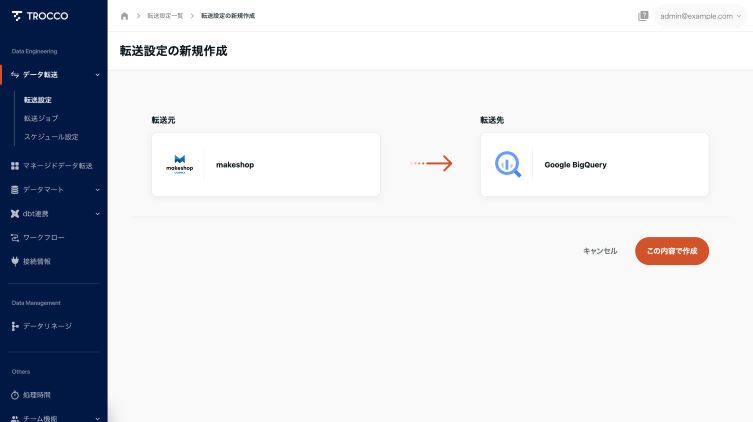753x422 pixels.
Task: Click the home icon in the breadcrumb
Action: (124, 16)
